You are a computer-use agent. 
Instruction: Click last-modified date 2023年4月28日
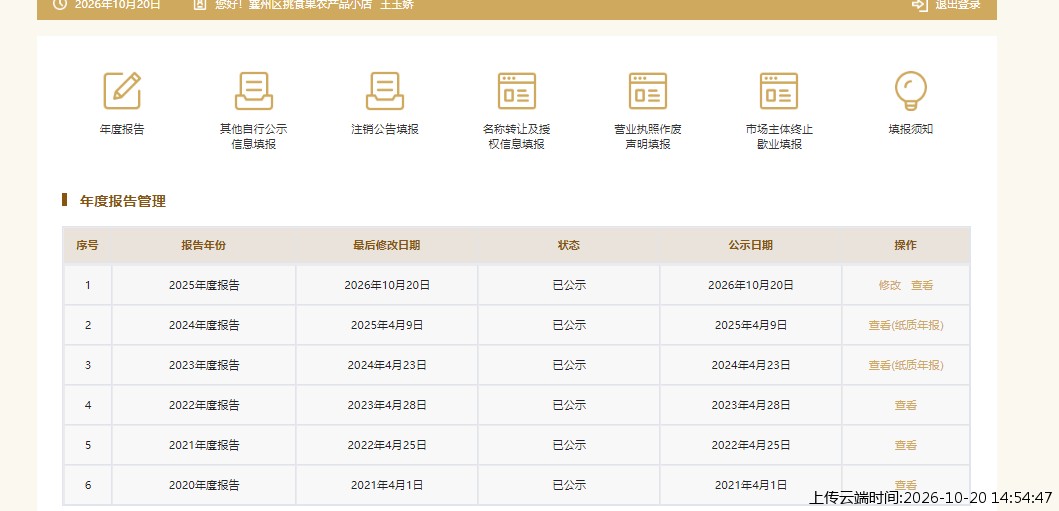pyautogui.click(x=387, y=405)
